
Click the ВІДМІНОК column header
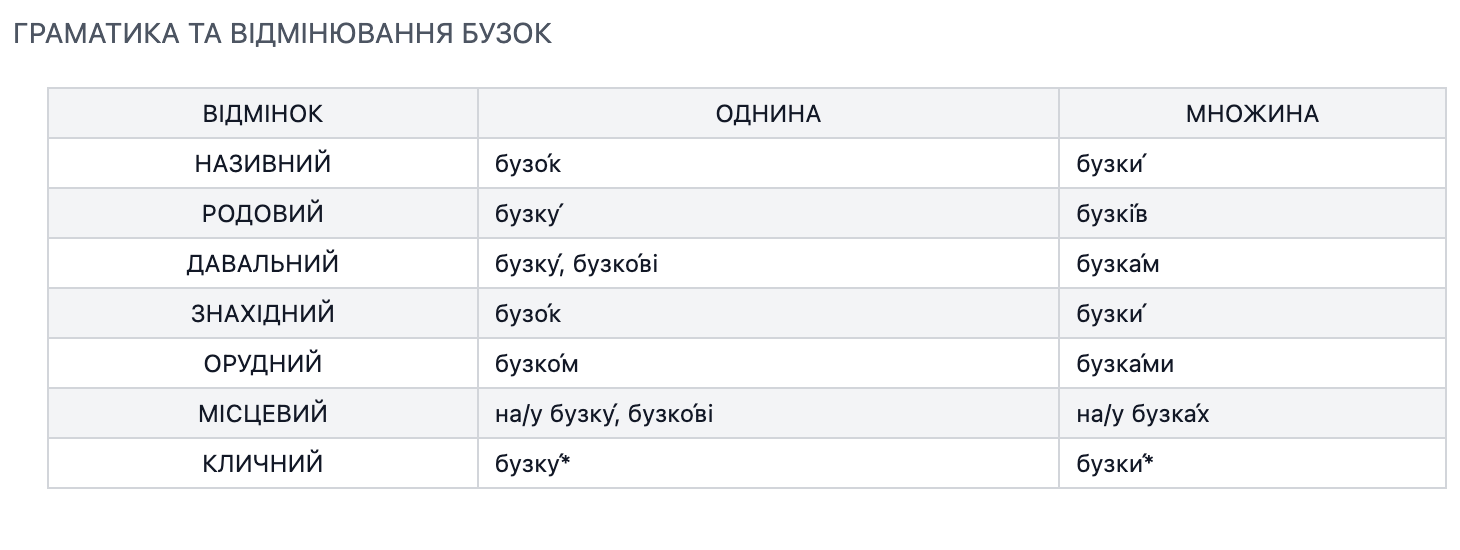[x=262, y=114]
